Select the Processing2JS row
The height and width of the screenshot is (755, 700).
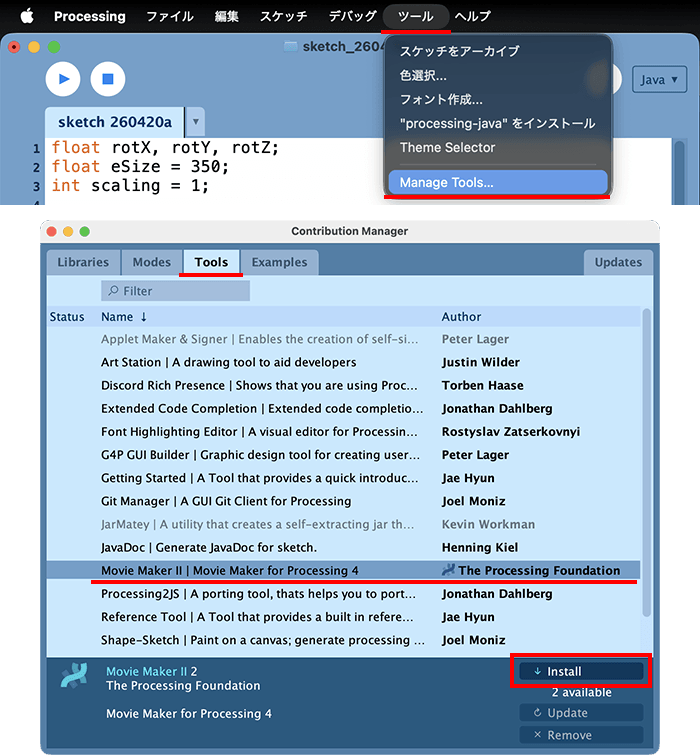click(x=343, y=594)
